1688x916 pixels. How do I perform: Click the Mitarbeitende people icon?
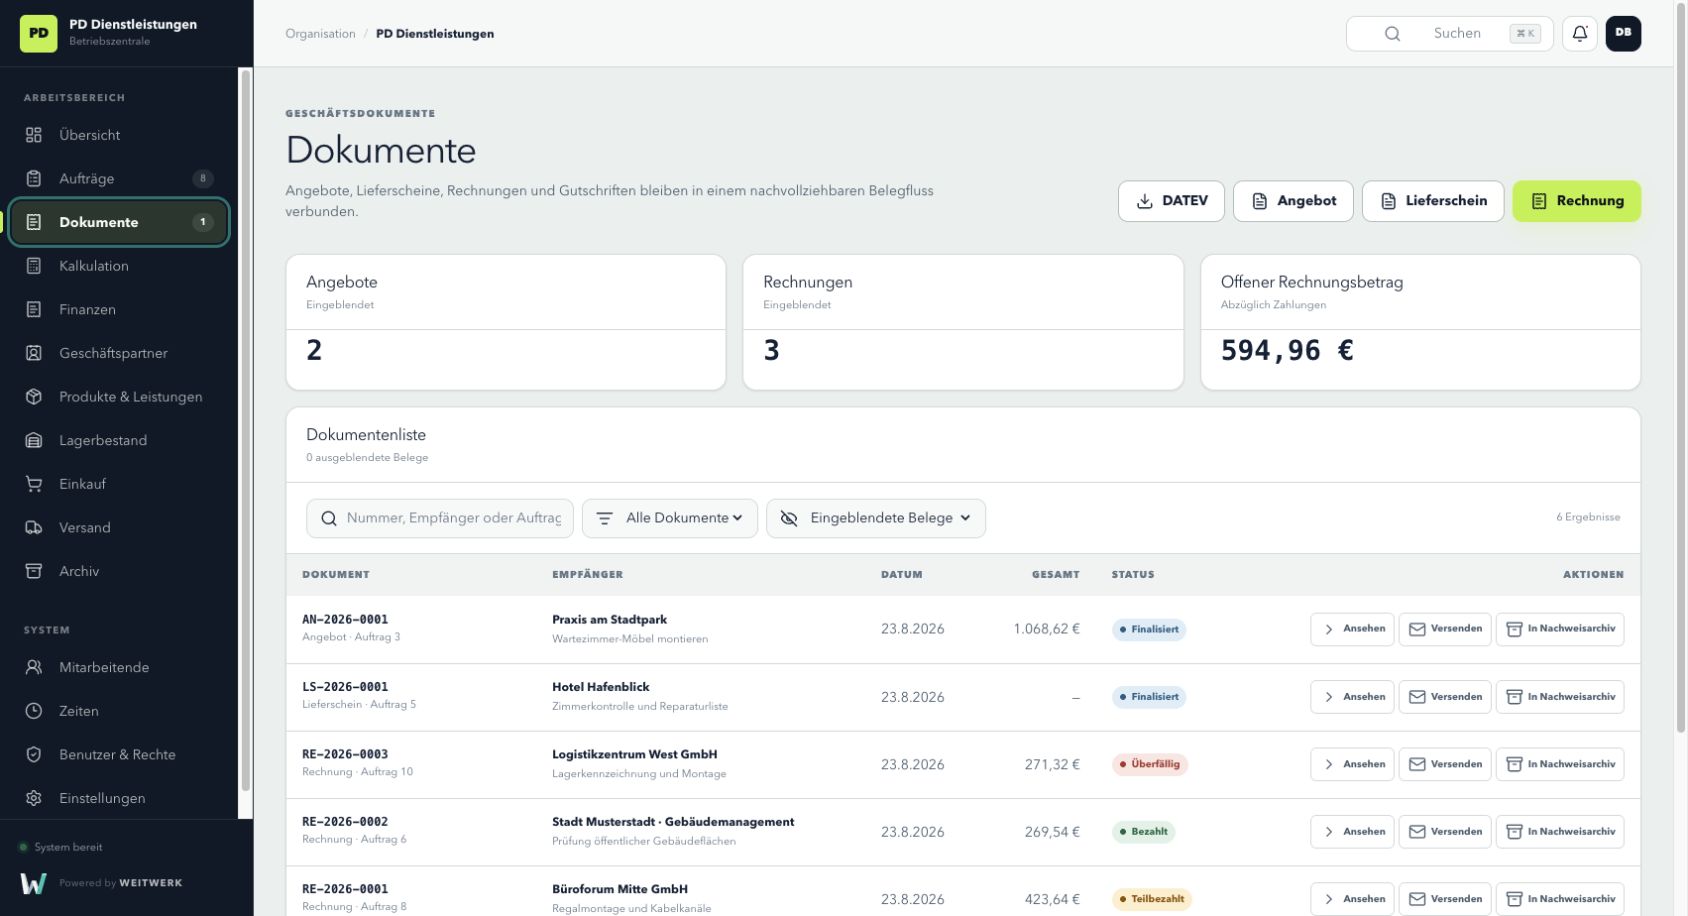pyautogui.click(x=34, y=667)
